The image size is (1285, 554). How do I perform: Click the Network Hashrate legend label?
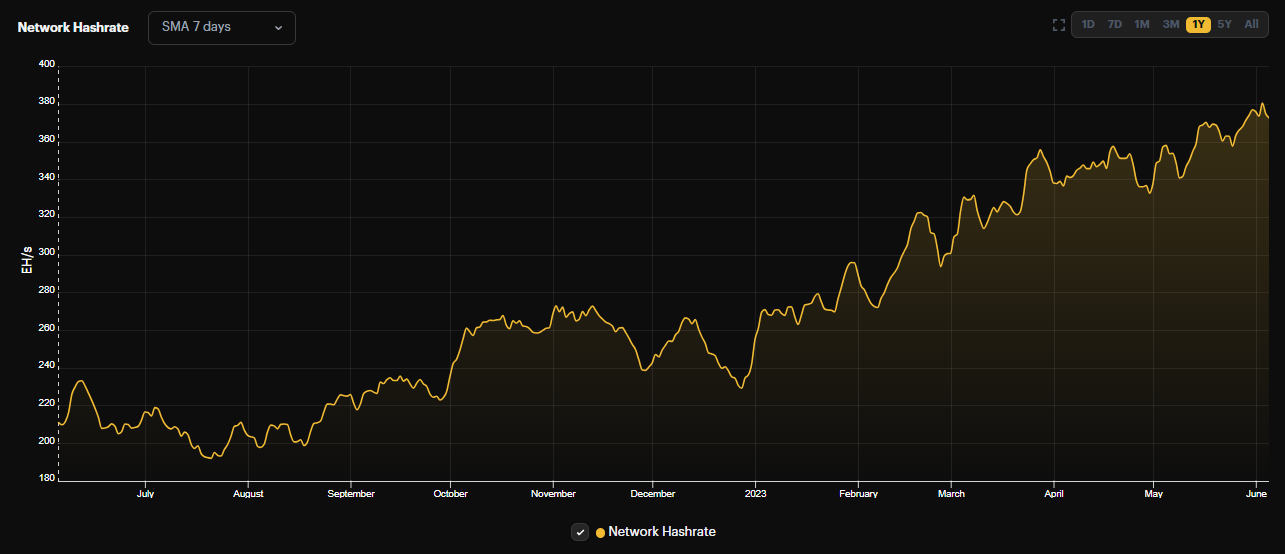(x=662, y=532)
